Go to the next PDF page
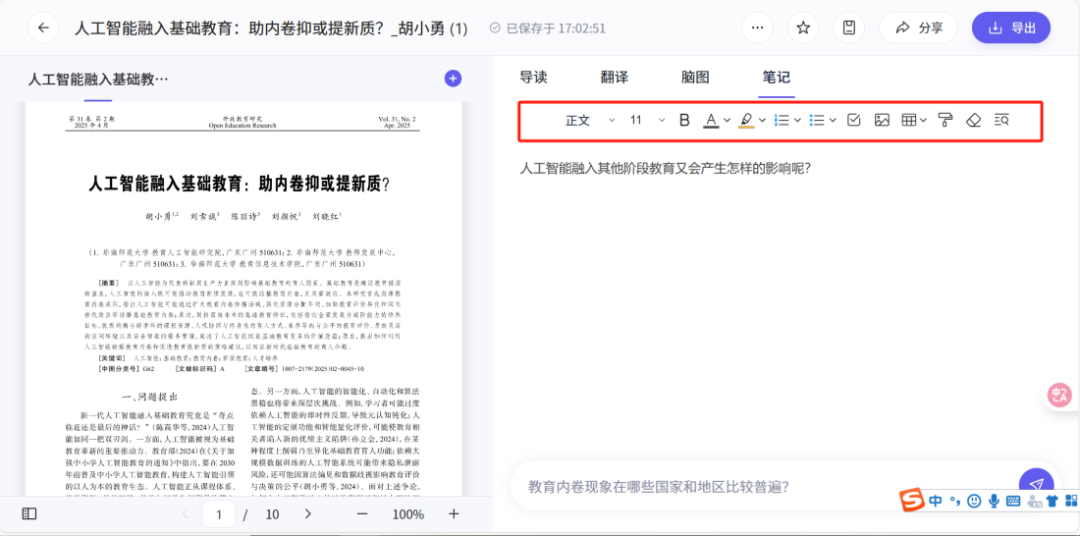This screenshot has width=1080, height=536. tap(308, 514)
